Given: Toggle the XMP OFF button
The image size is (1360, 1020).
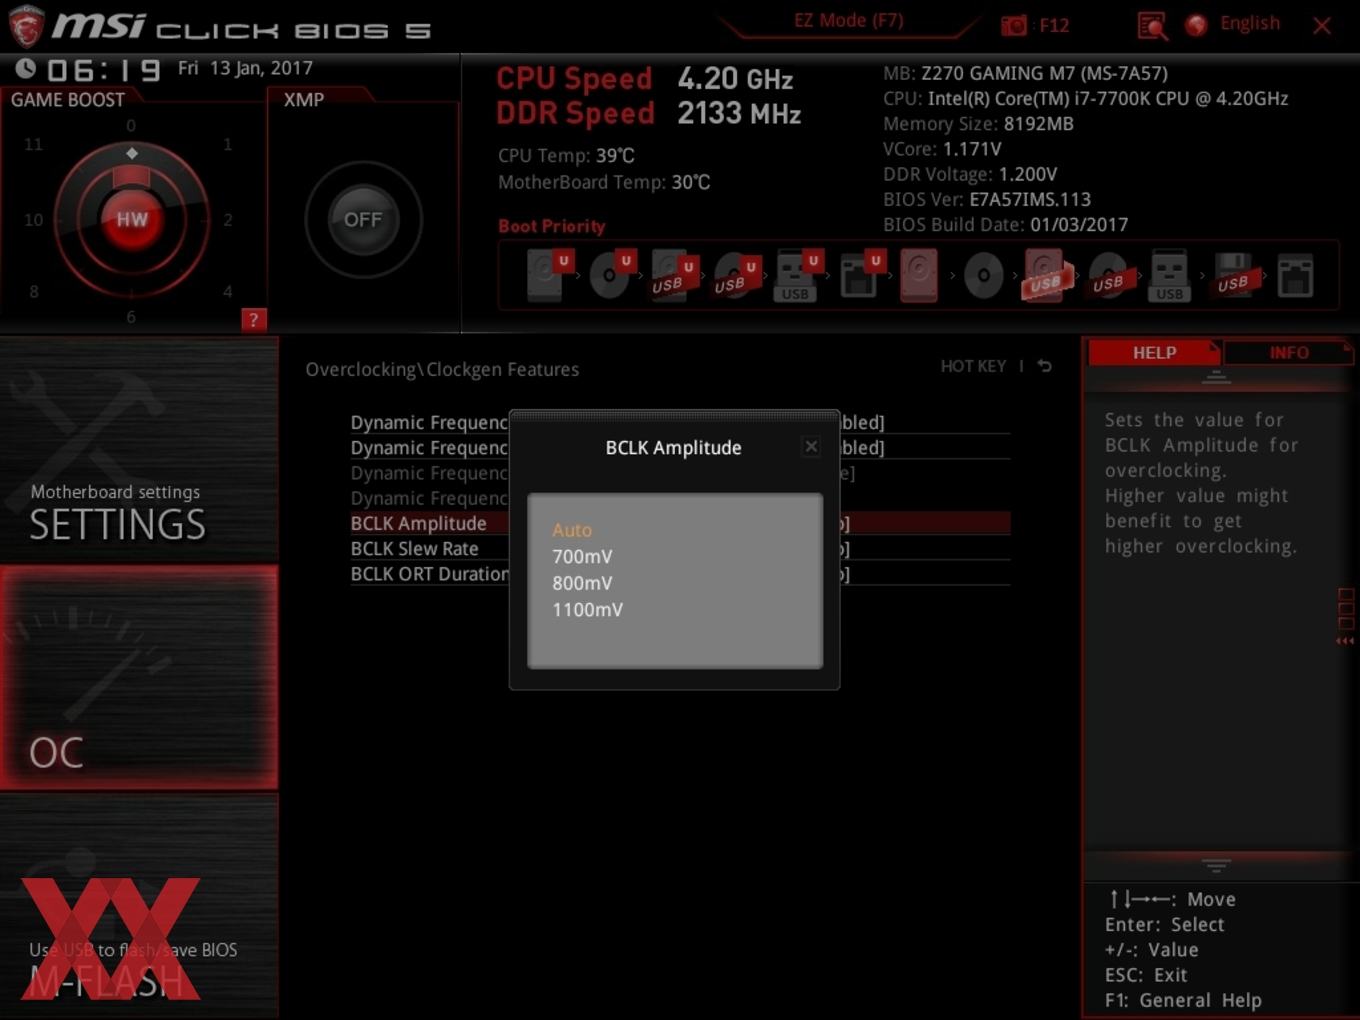Looking at the screenshot, I should [x=363, y=219].
